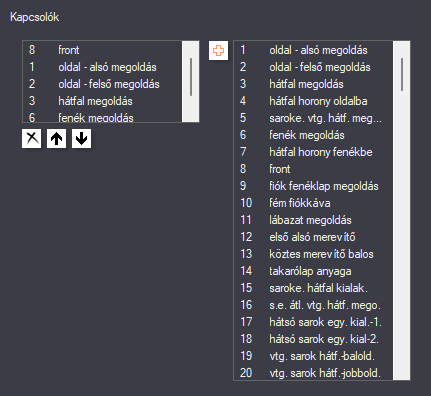The height and width of the screenshot is (396, 431).
Task: Select 'vtg. sarok hátf.-jobbold.' item
Action: click(313, 373)
